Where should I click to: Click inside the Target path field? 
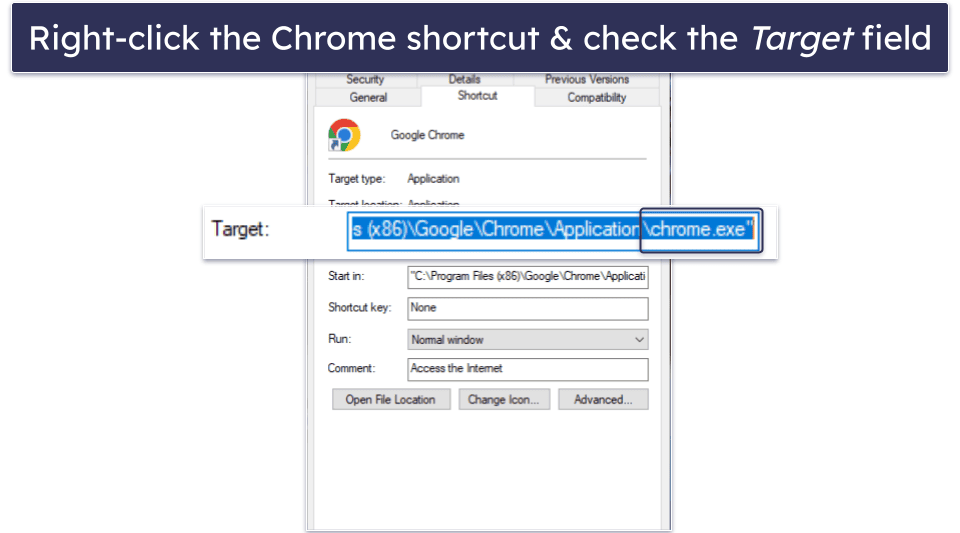(x=553, y=230)
